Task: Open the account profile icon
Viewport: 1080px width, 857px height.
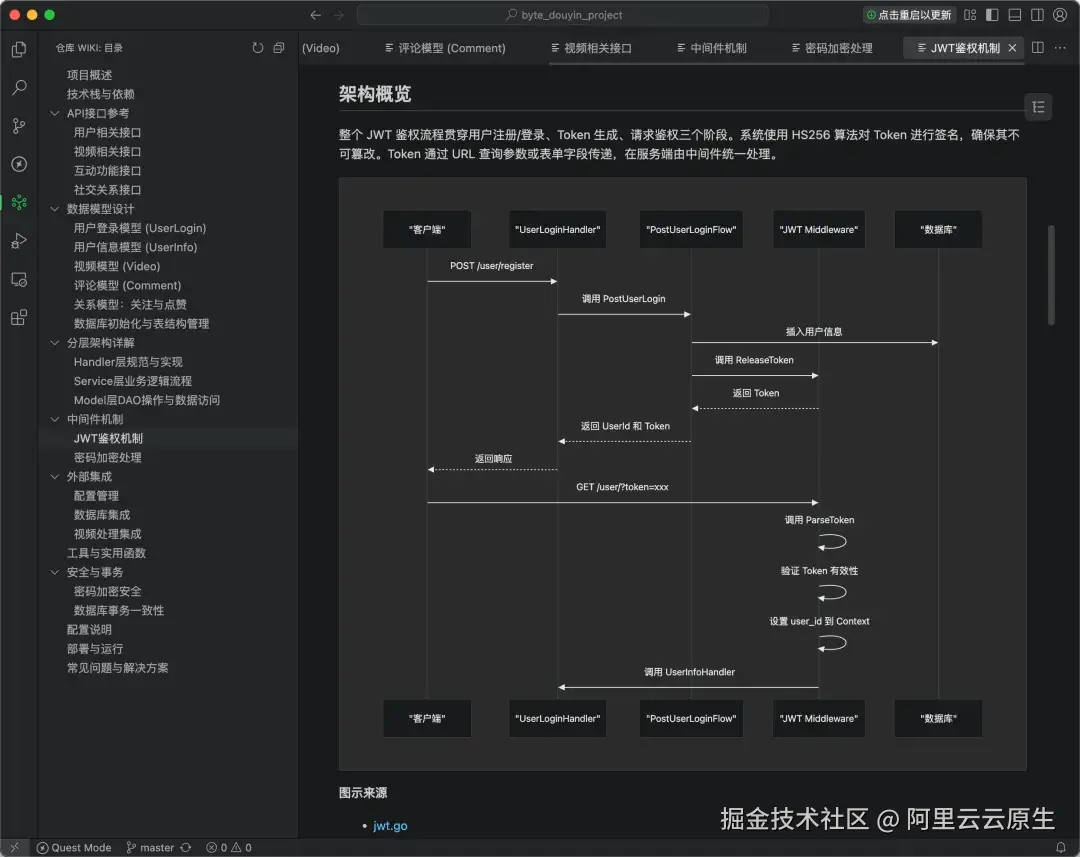Action: point(1060,15)
